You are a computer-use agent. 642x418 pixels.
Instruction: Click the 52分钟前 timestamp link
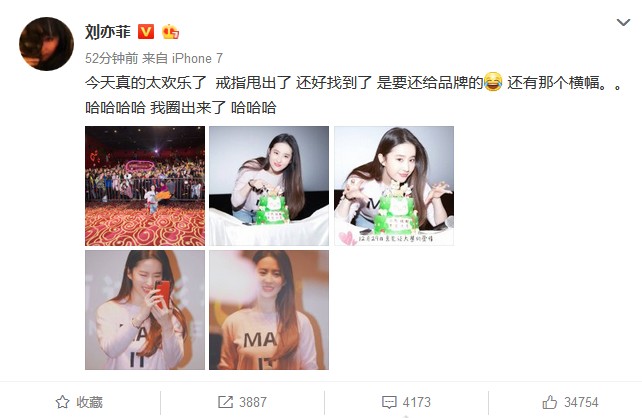(x=112, y=59)
